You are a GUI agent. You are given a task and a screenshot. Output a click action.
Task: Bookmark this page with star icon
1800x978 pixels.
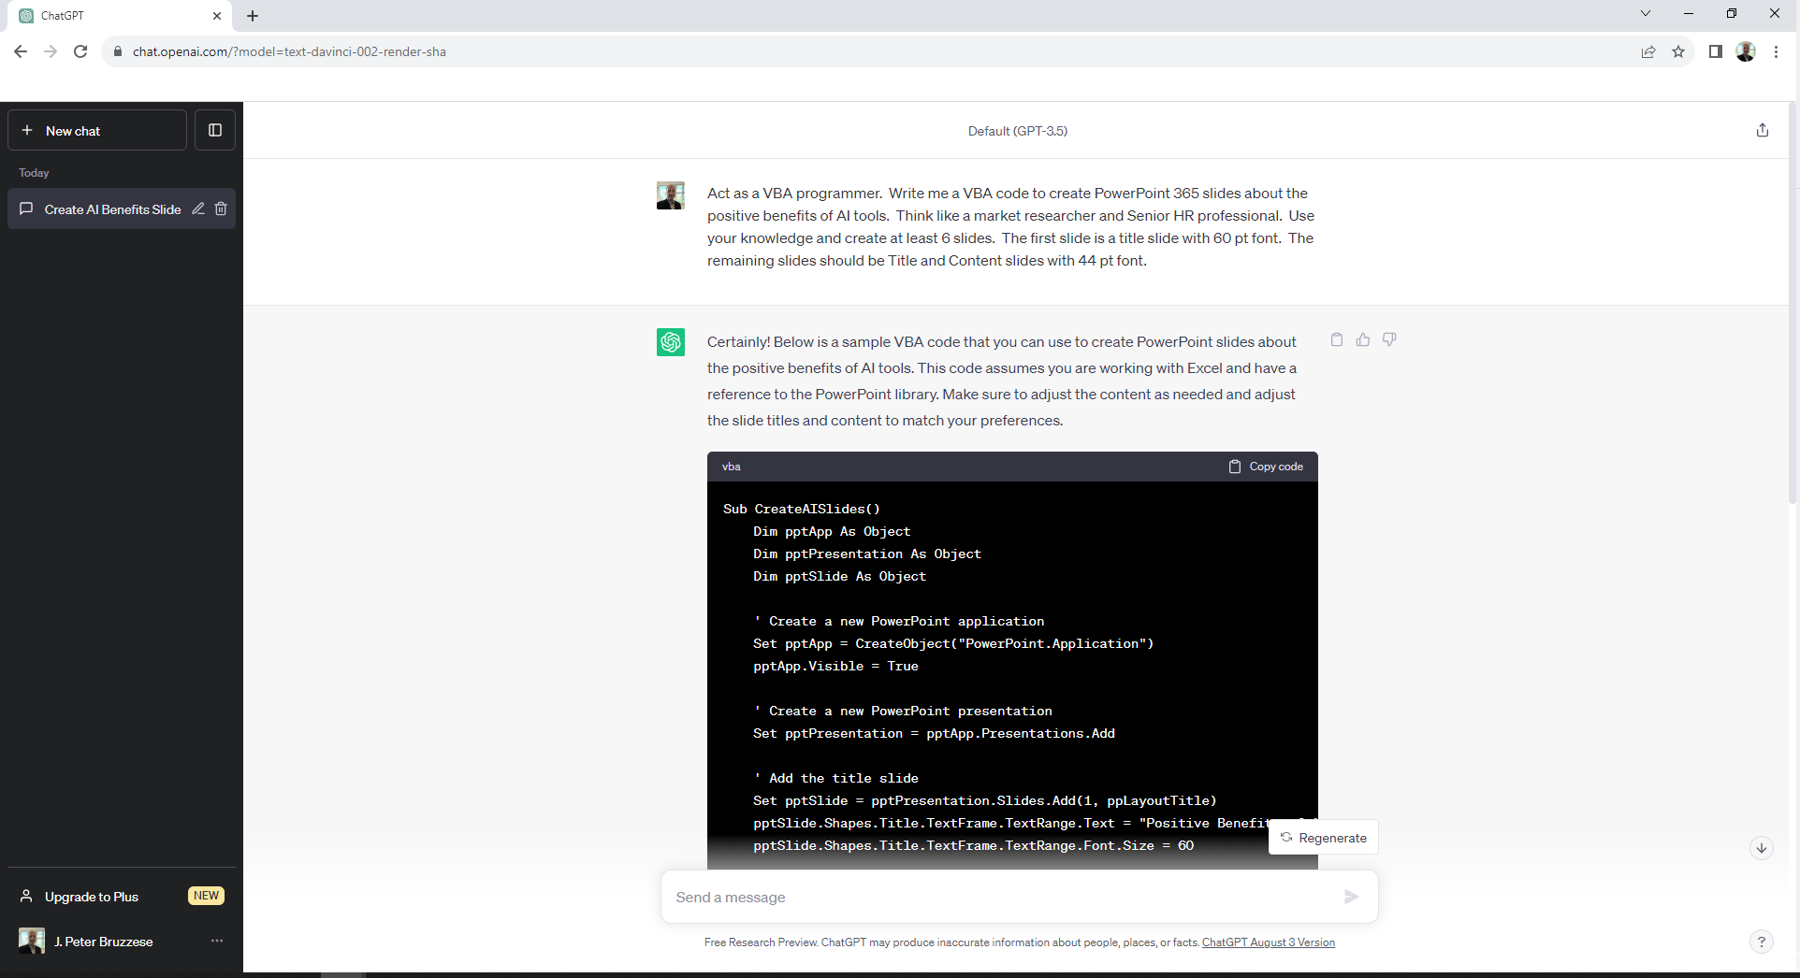(1678, 52)
